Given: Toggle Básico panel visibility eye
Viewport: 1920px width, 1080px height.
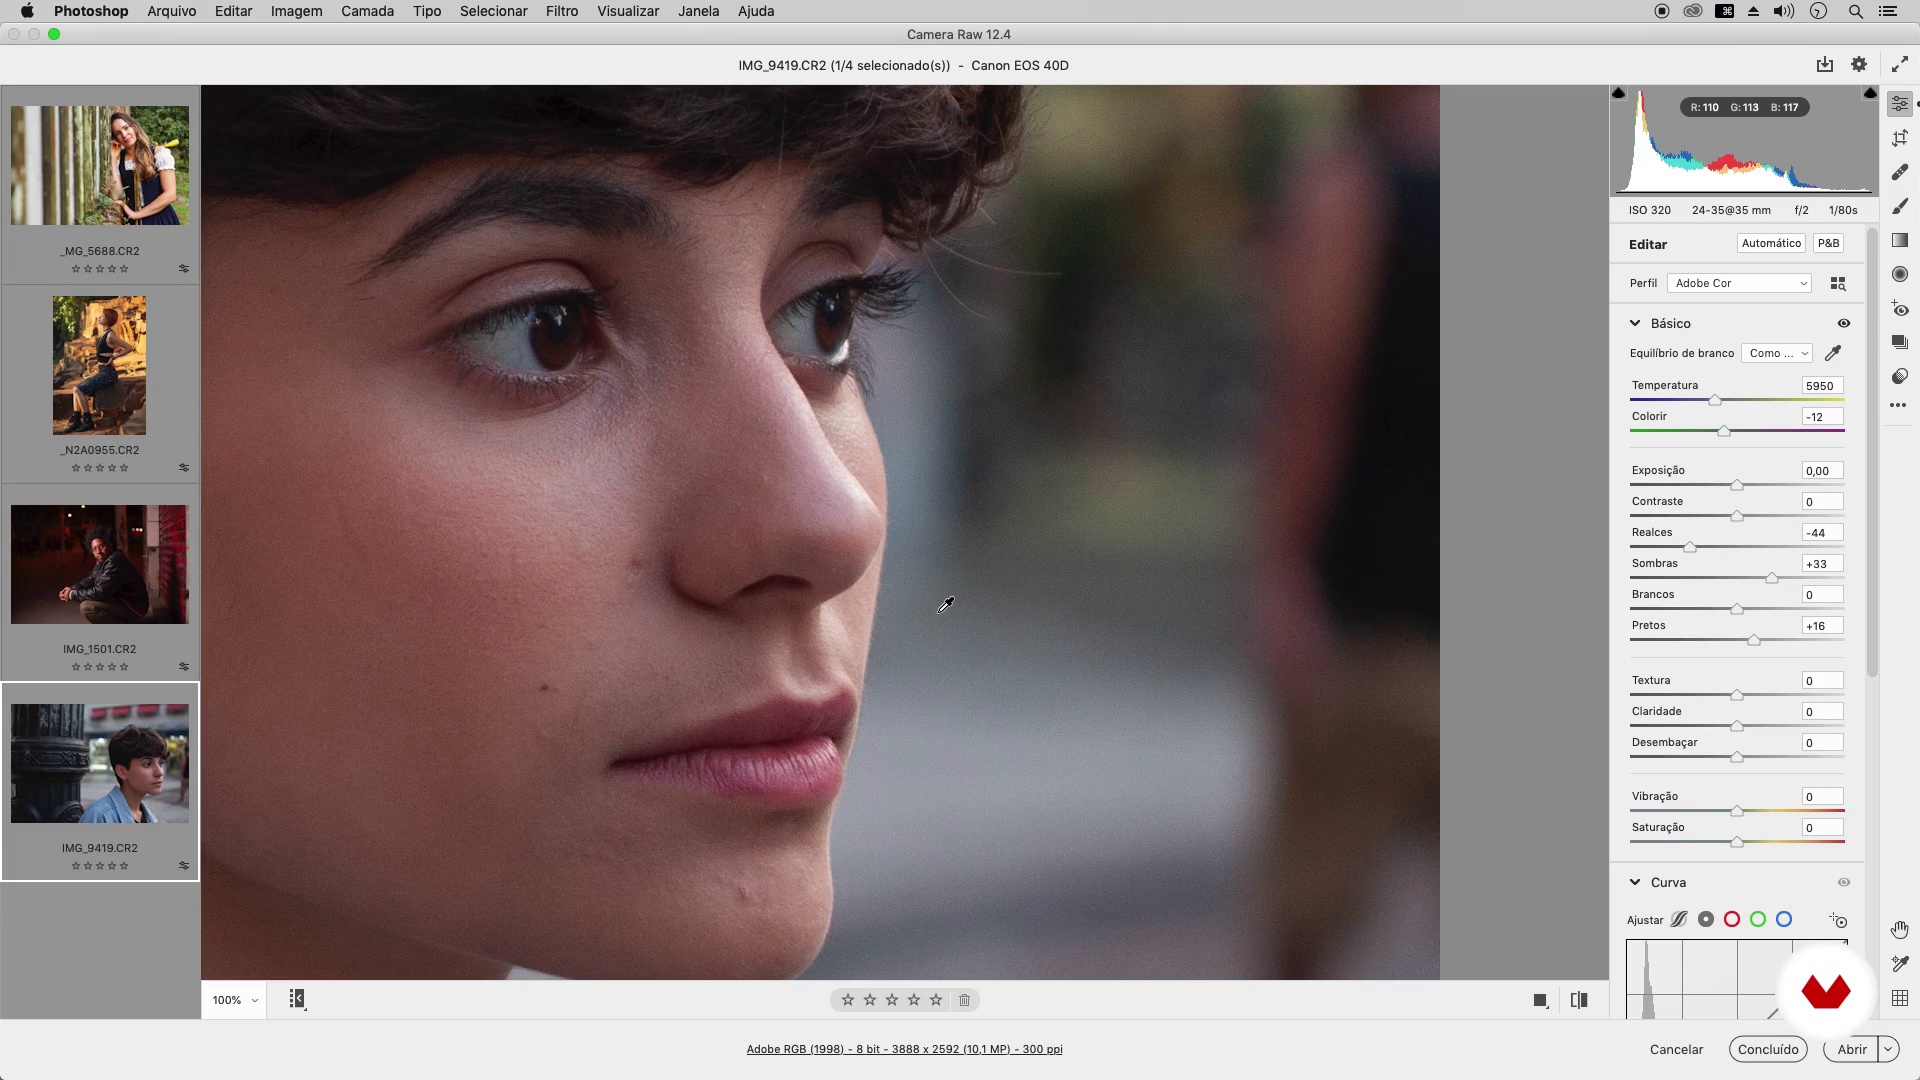Looking at the screenshot, I should (1844, 323).
